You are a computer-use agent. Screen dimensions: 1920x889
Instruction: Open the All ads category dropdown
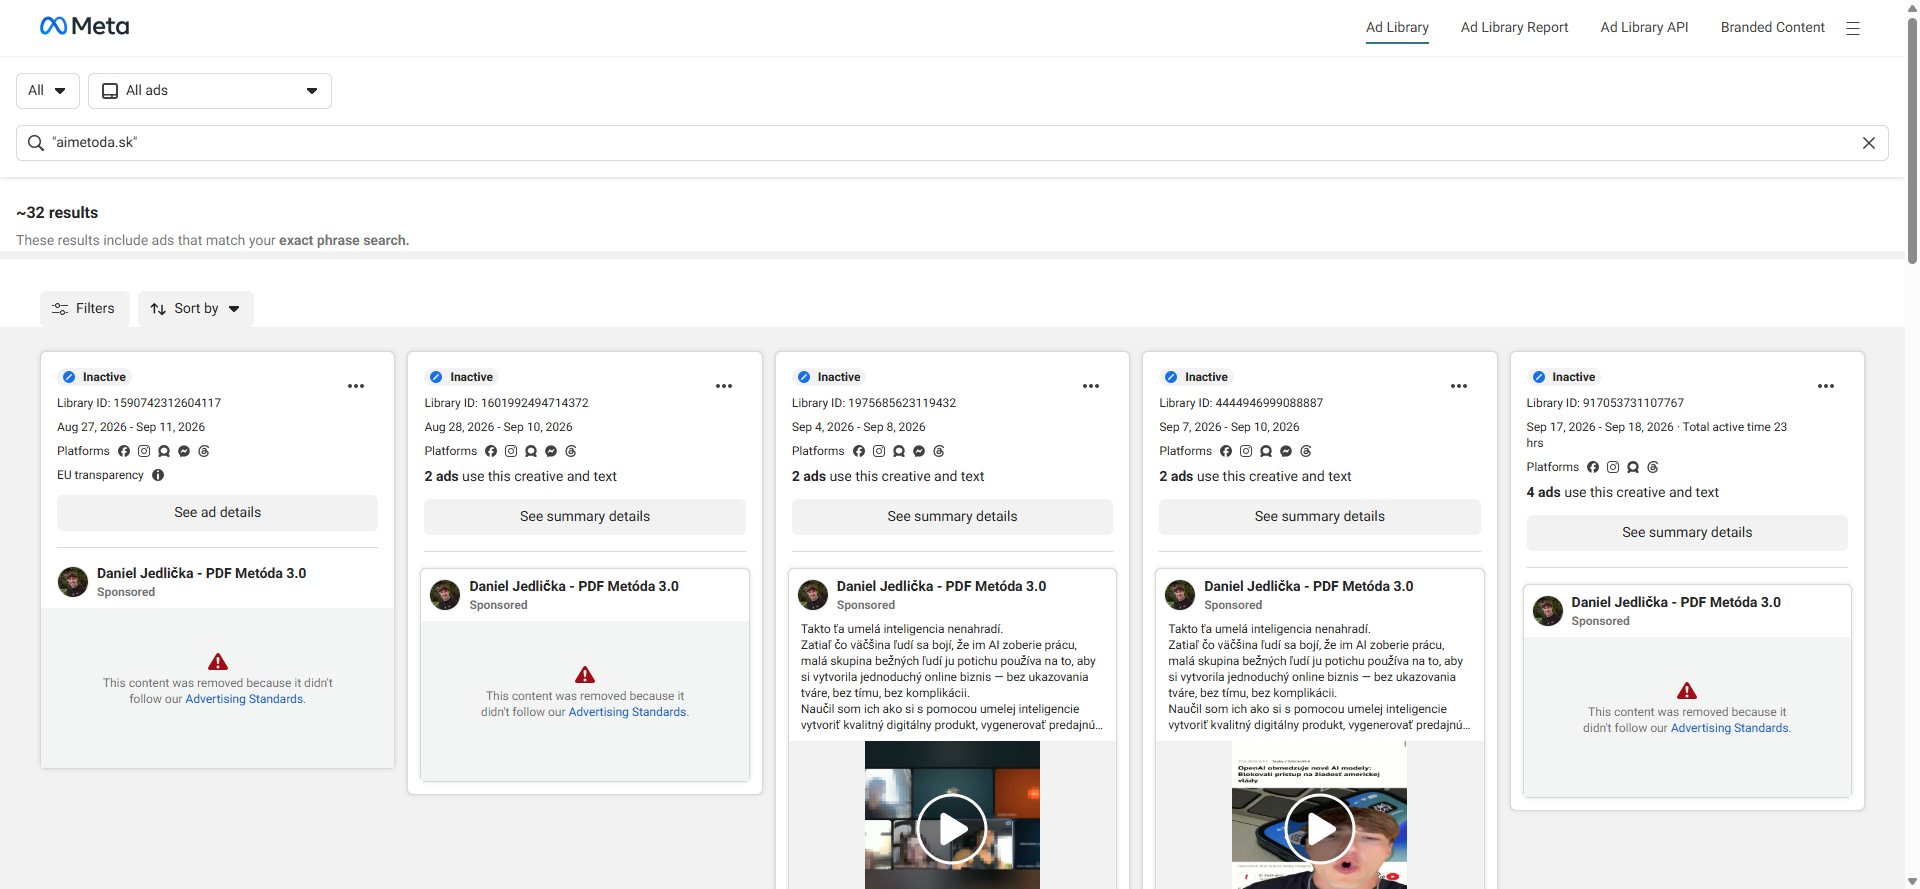(x=210, y=91)
